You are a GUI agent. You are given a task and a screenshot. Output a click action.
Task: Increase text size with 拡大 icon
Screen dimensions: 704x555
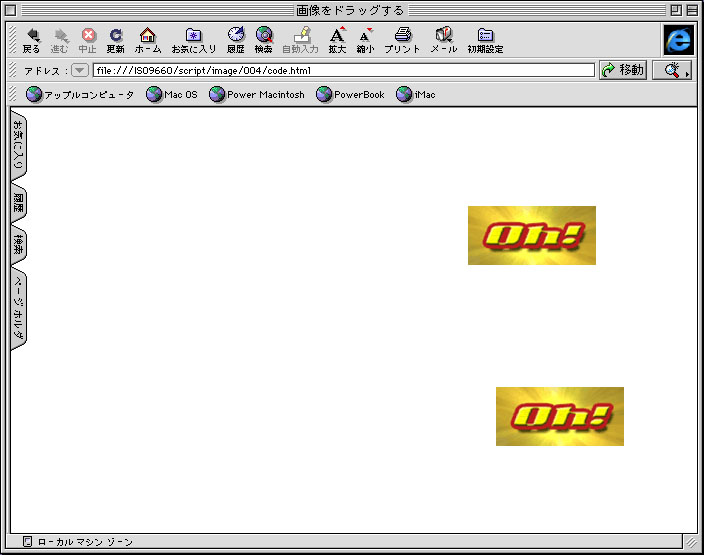tap(337, 40)
